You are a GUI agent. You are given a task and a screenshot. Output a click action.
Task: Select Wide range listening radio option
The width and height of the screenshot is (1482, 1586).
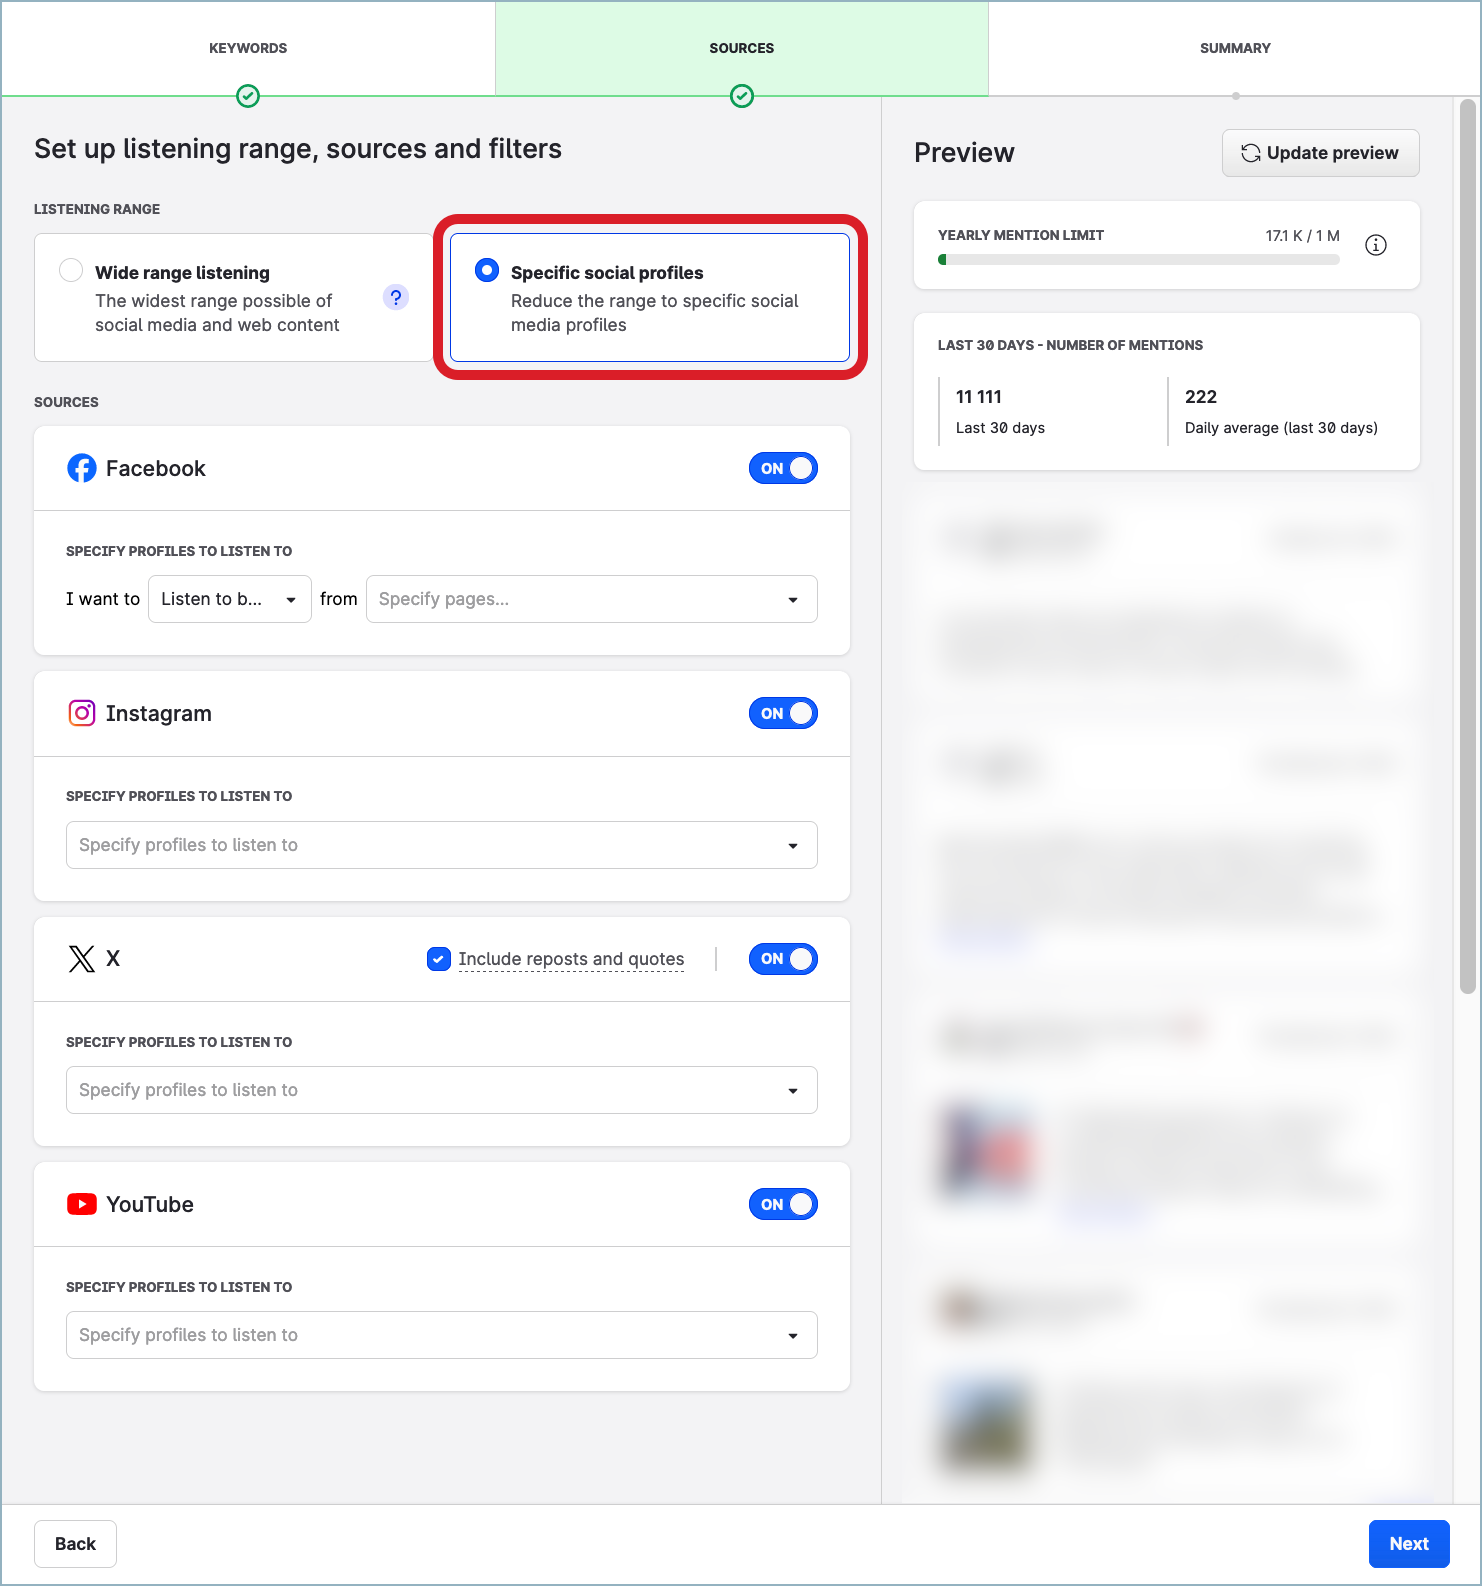(x=71, y=271)
